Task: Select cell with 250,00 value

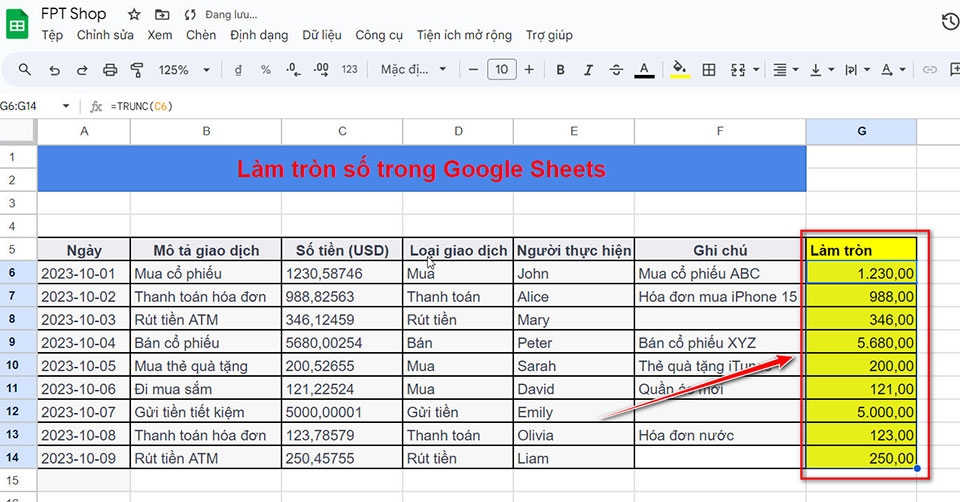Action: point(861,458)
